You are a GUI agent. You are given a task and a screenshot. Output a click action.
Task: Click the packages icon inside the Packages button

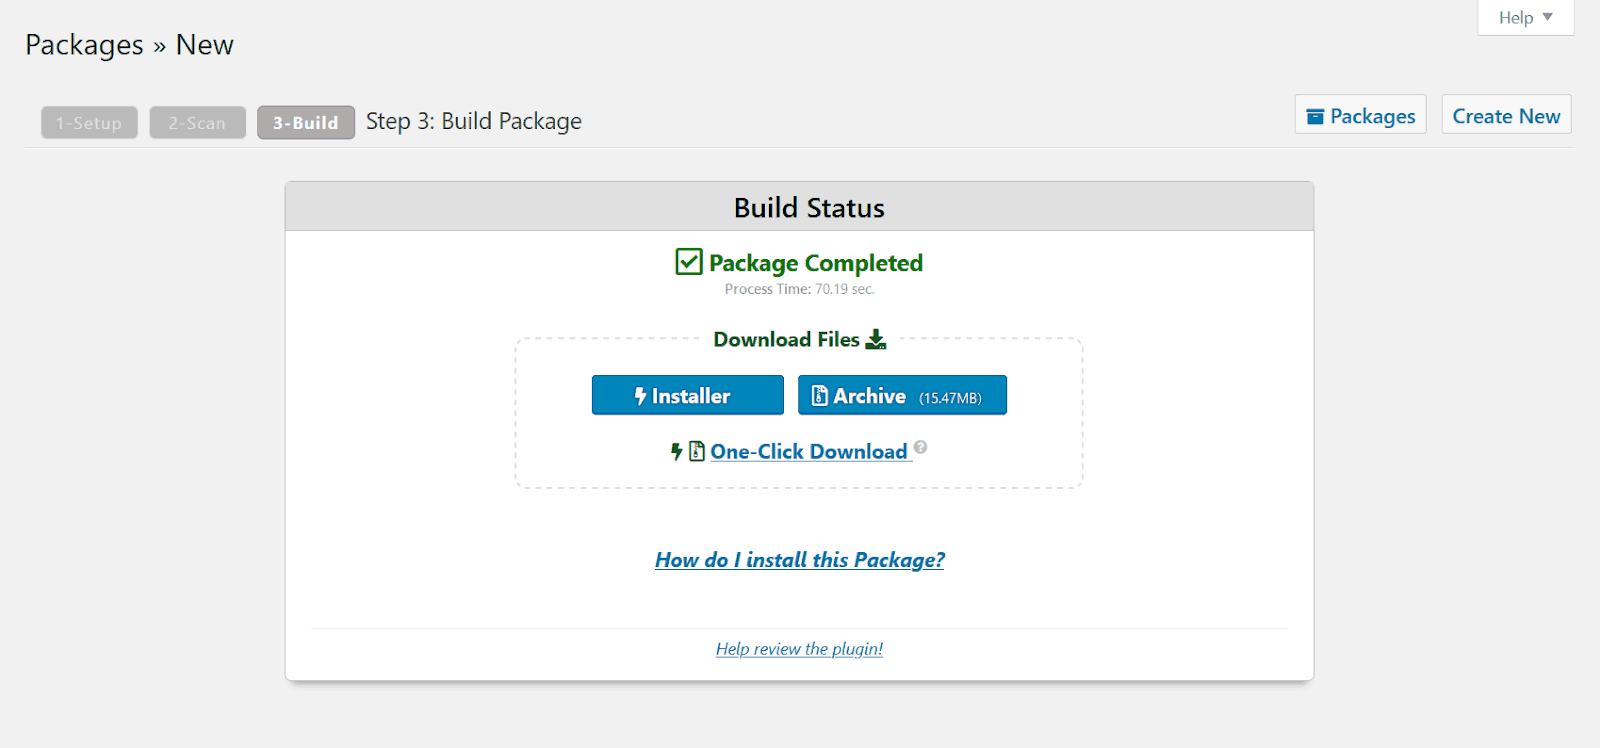[x=1314, y=114]
